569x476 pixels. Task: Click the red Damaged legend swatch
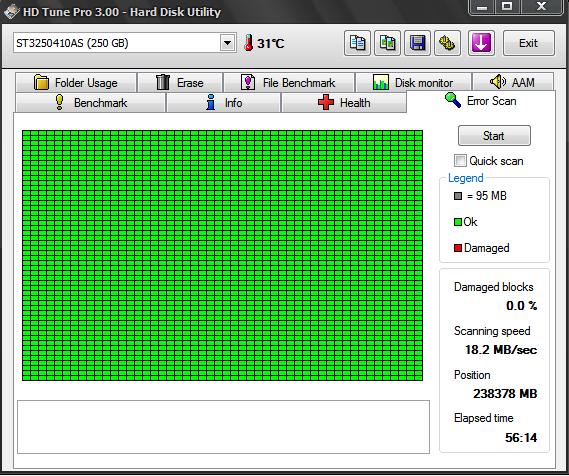(458, 248)
